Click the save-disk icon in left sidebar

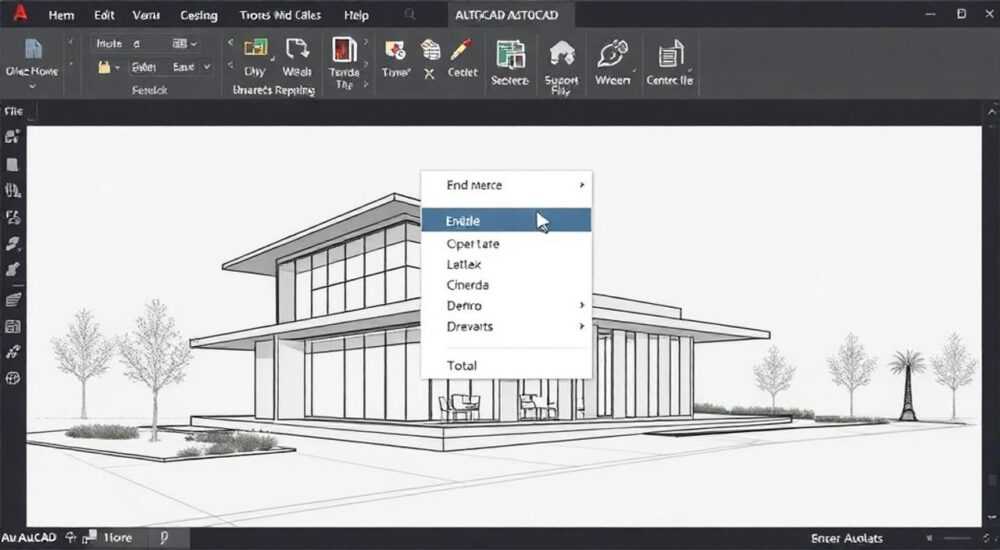point(13,327)
